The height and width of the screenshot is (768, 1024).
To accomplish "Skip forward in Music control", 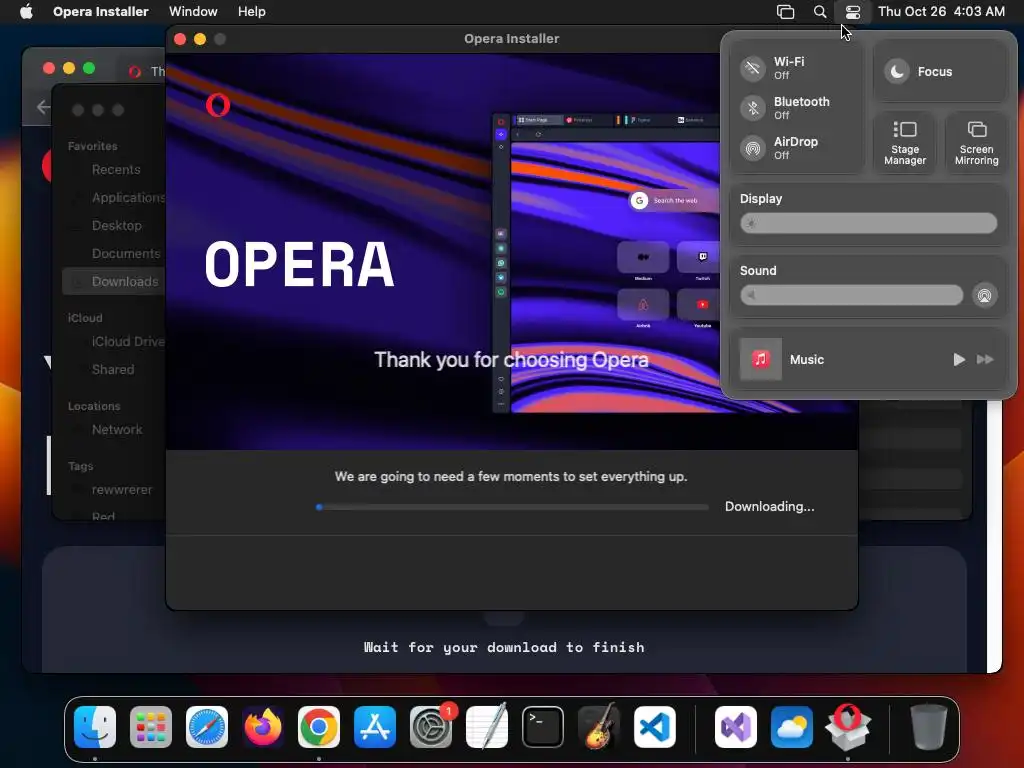I will (x=985, y=359).
